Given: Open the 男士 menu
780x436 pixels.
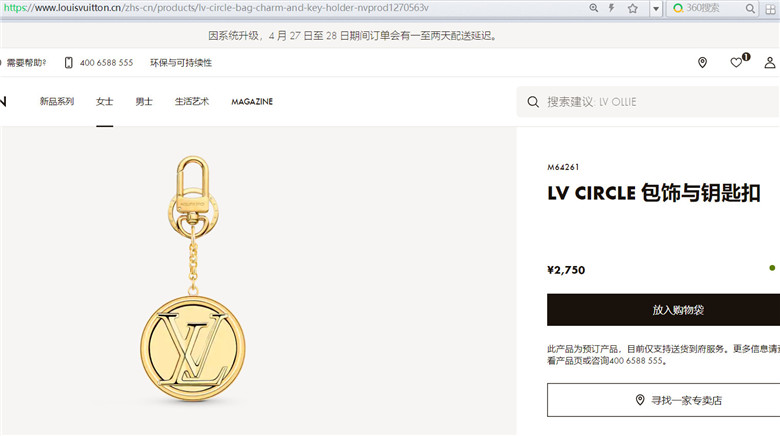Looking at the screenshot, I should coord(144,102).
